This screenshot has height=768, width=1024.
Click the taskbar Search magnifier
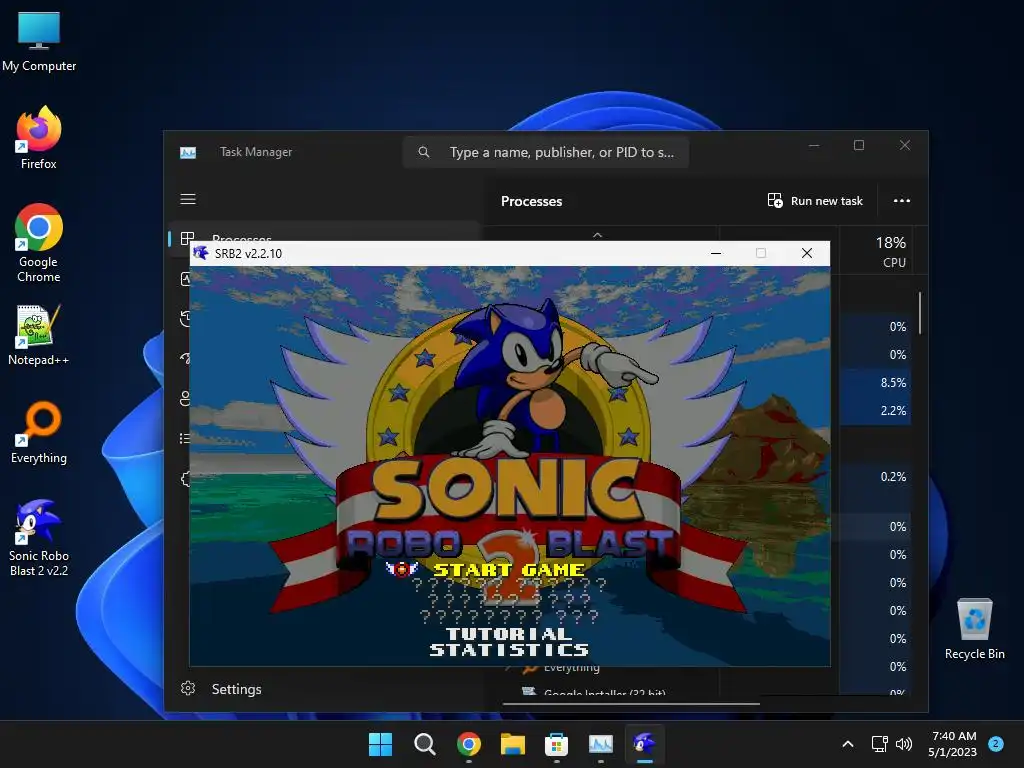coord(424,744)
